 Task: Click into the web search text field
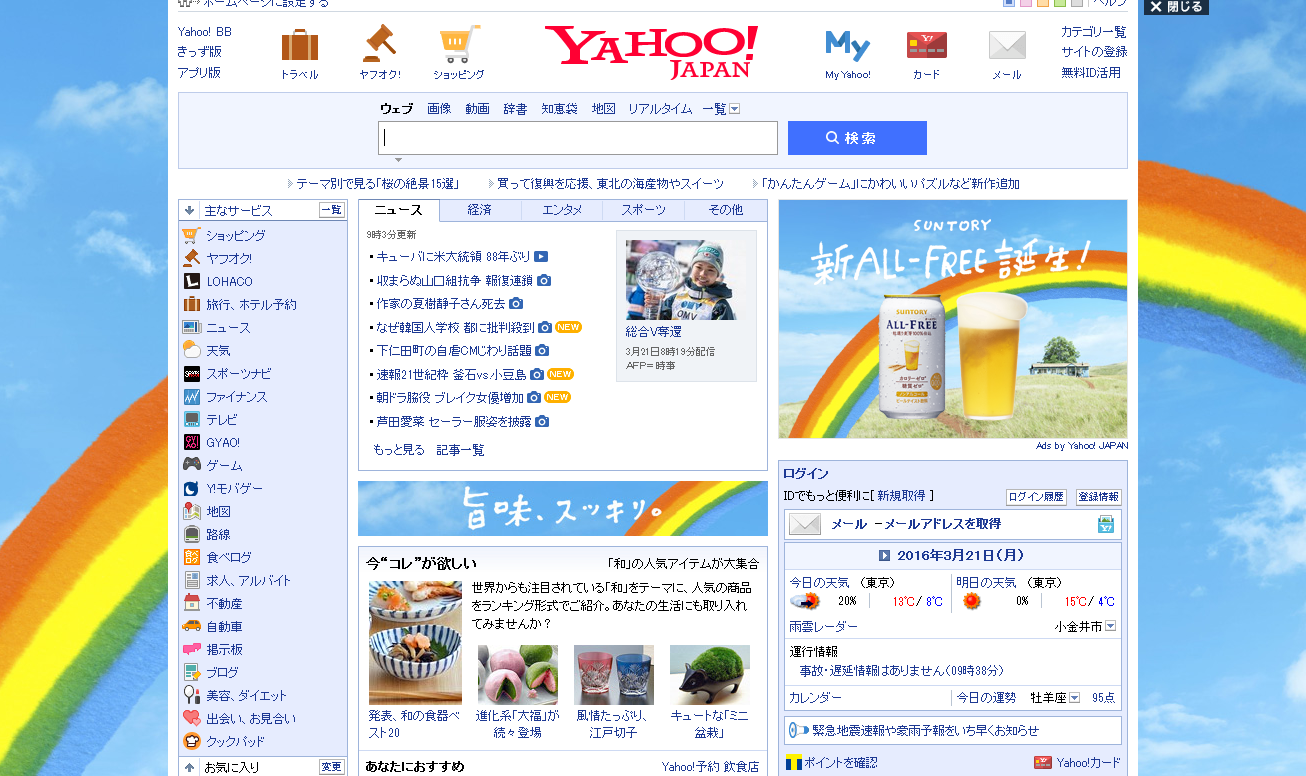pyautogui.click(x=578, y=138)
